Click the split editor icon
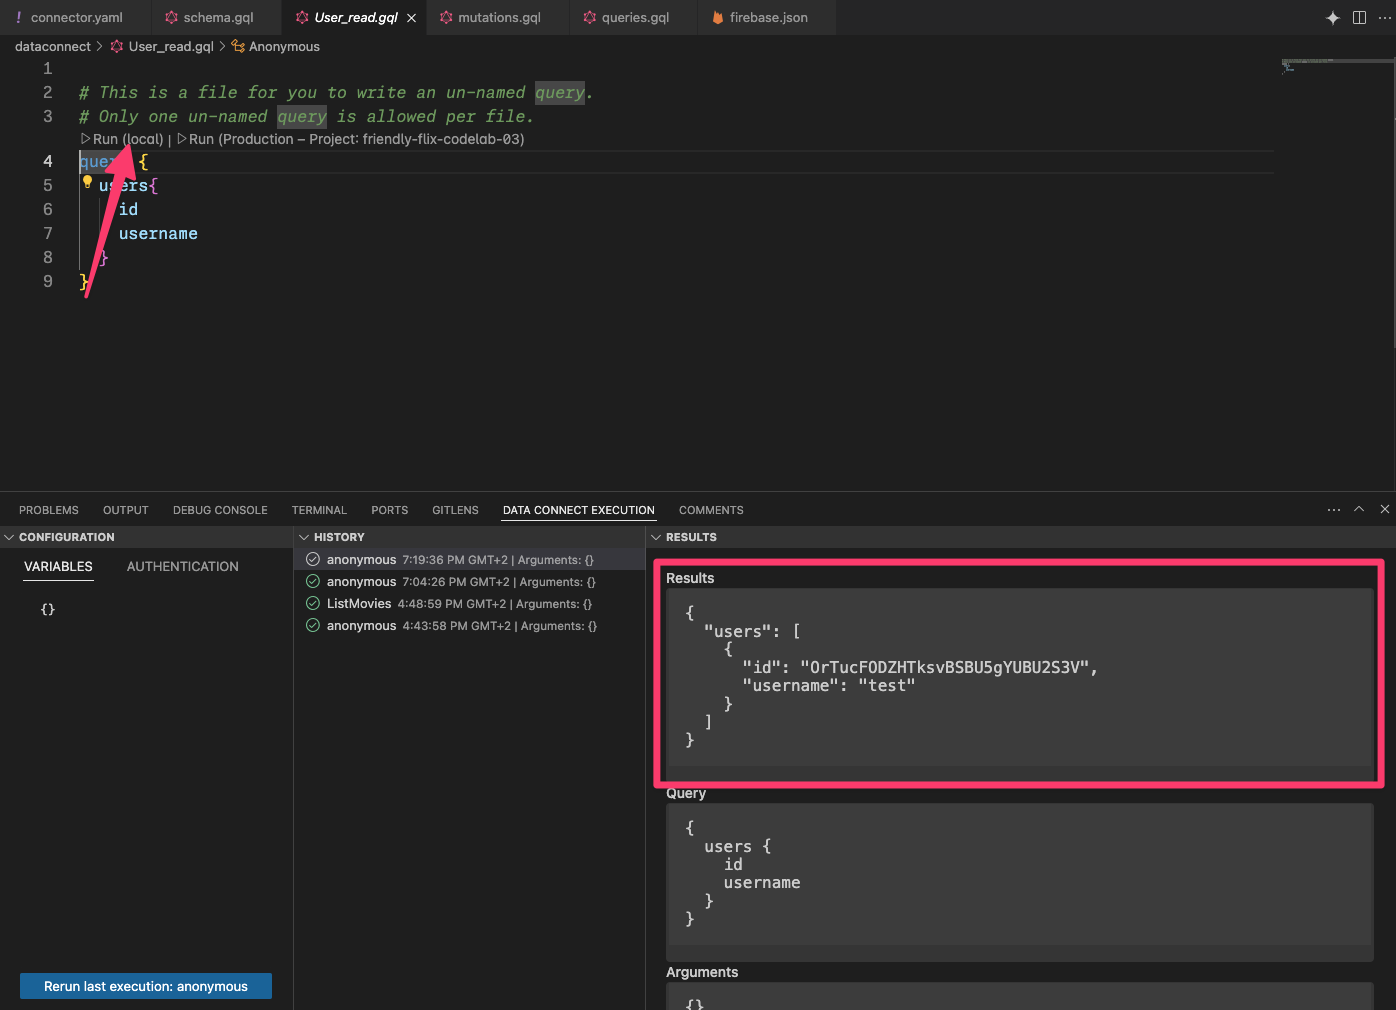The image size is (1396, 1010). coord(1359,18)
